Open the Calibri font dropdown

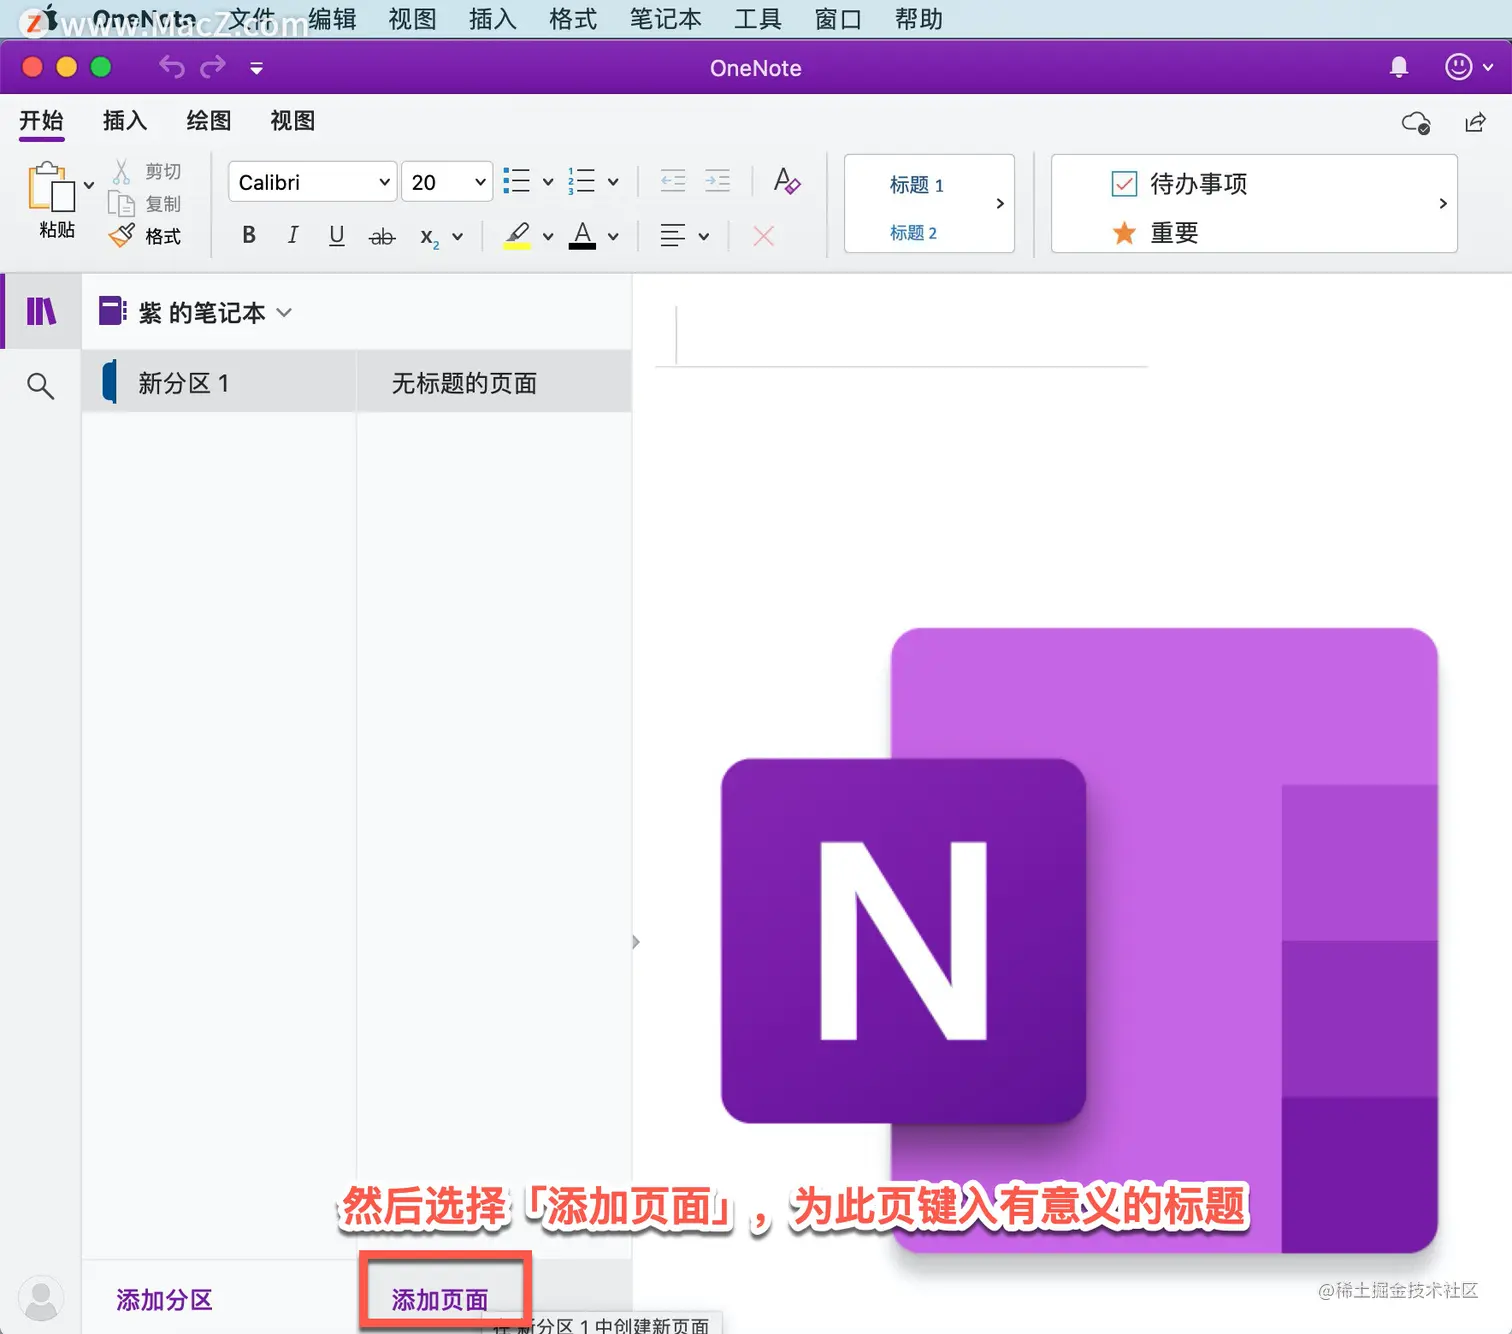(313, 182)
